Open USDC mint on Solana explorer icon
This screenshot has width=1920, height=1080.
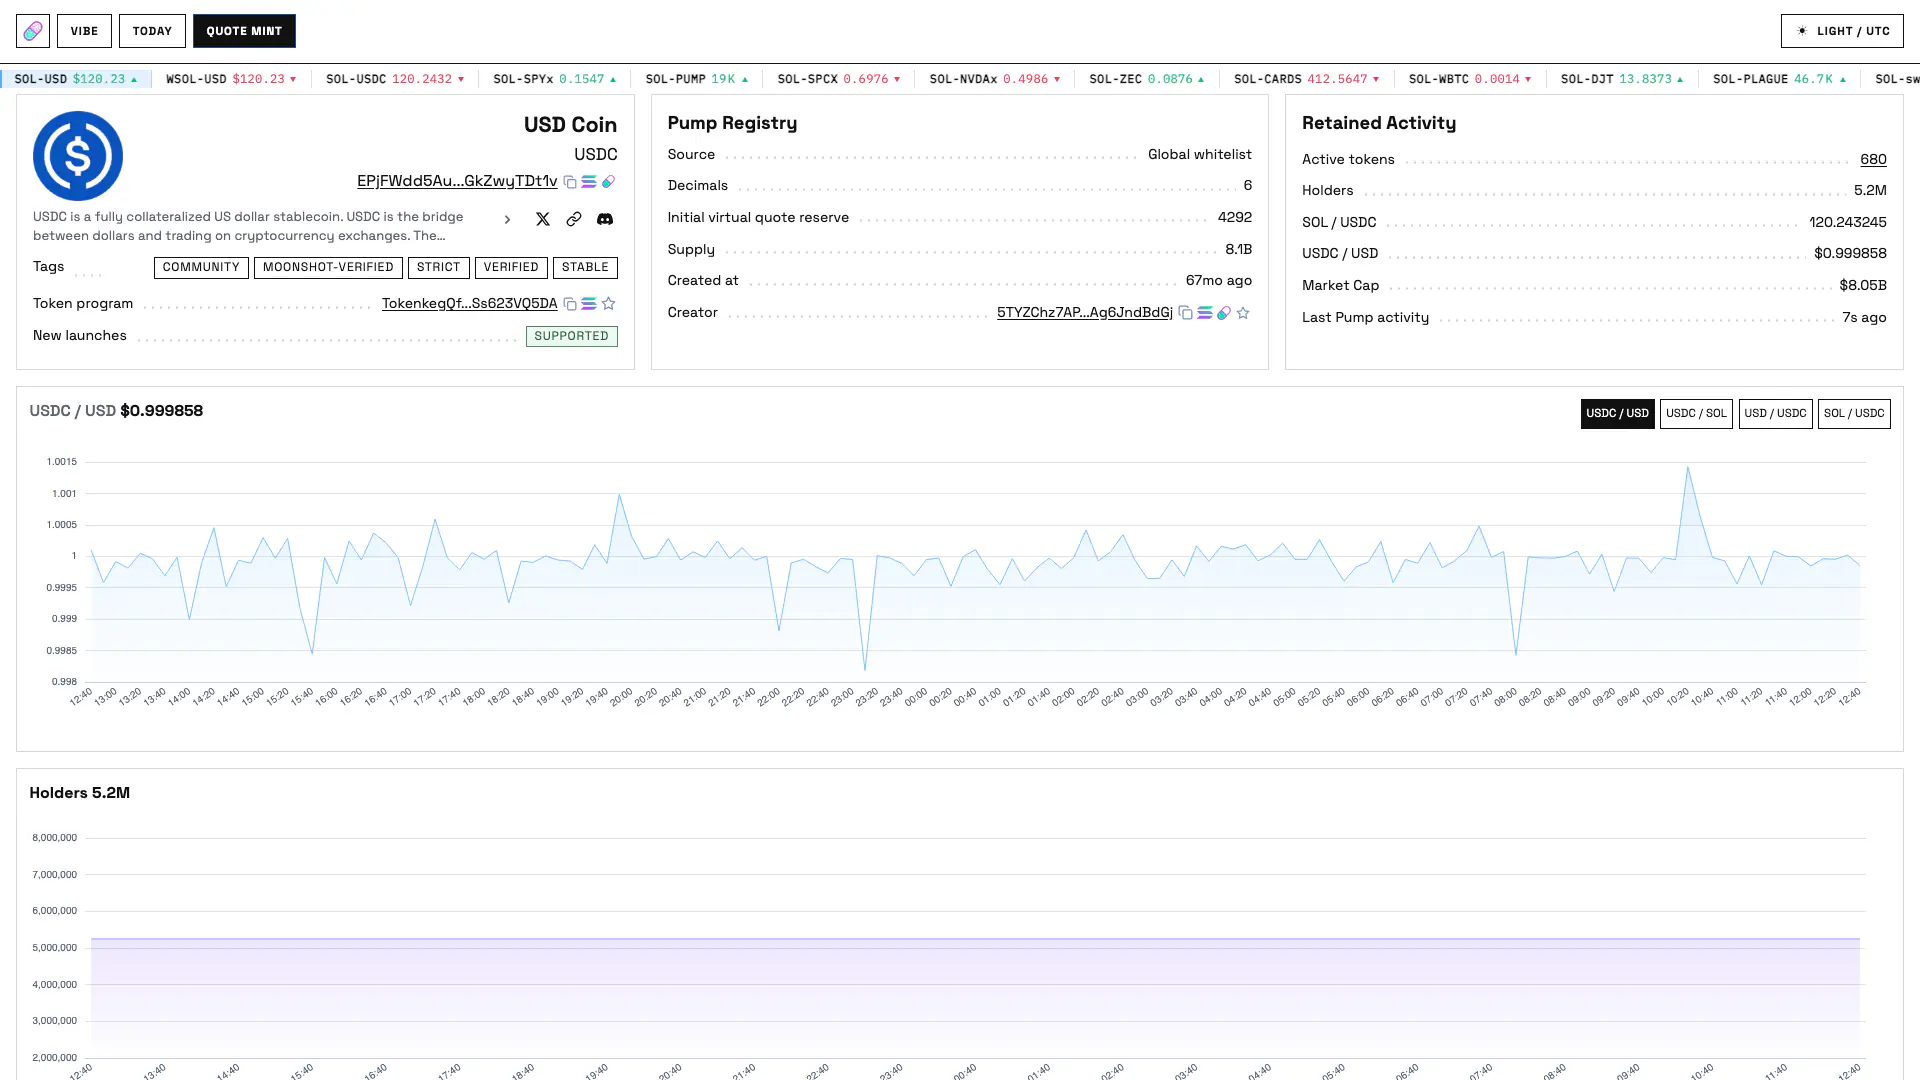point(589,182)
